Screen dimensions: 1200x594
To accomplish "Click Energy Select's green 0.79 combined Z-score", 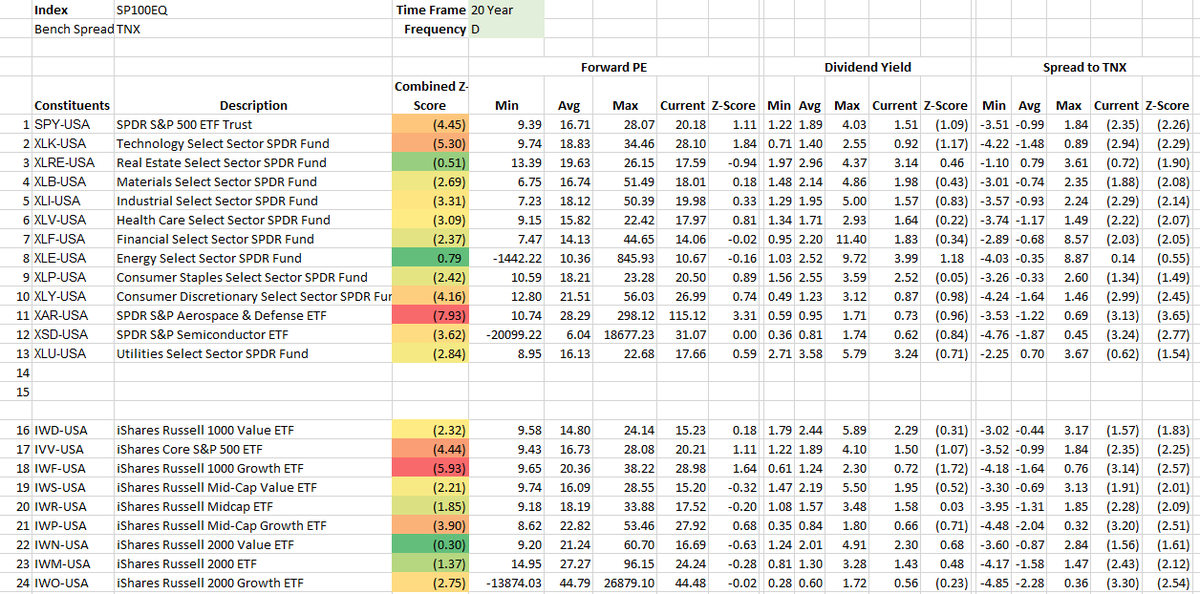I will click(x=432, y=257).
